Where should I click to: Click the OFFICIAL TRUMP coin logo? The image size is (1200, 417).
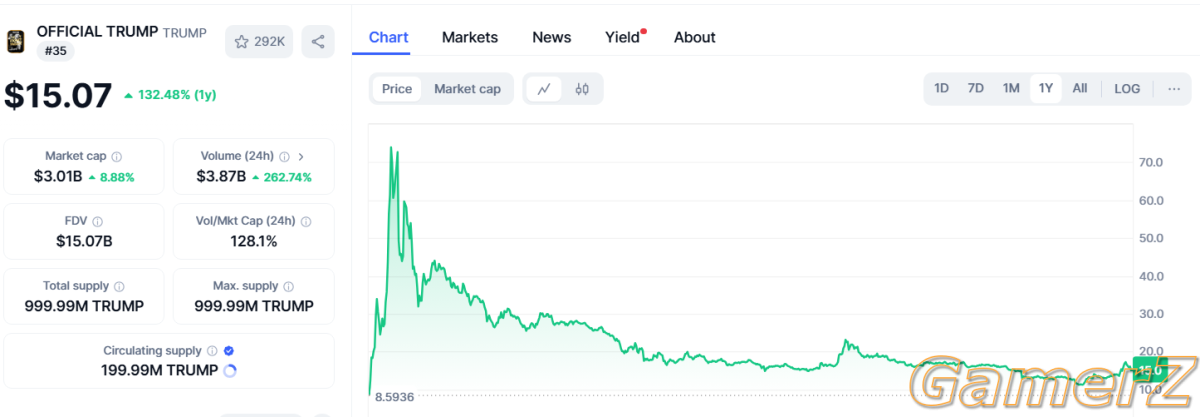point(16,40)
